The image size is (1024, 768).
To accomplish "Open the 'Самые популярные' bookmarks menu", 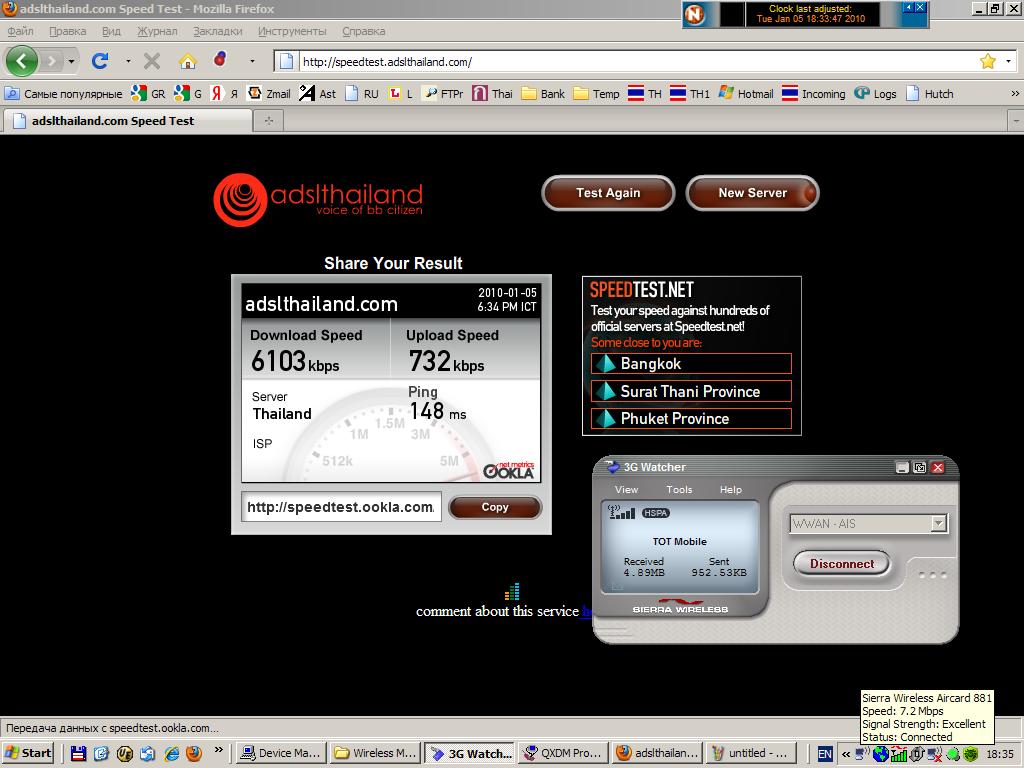I will [63, 93].
